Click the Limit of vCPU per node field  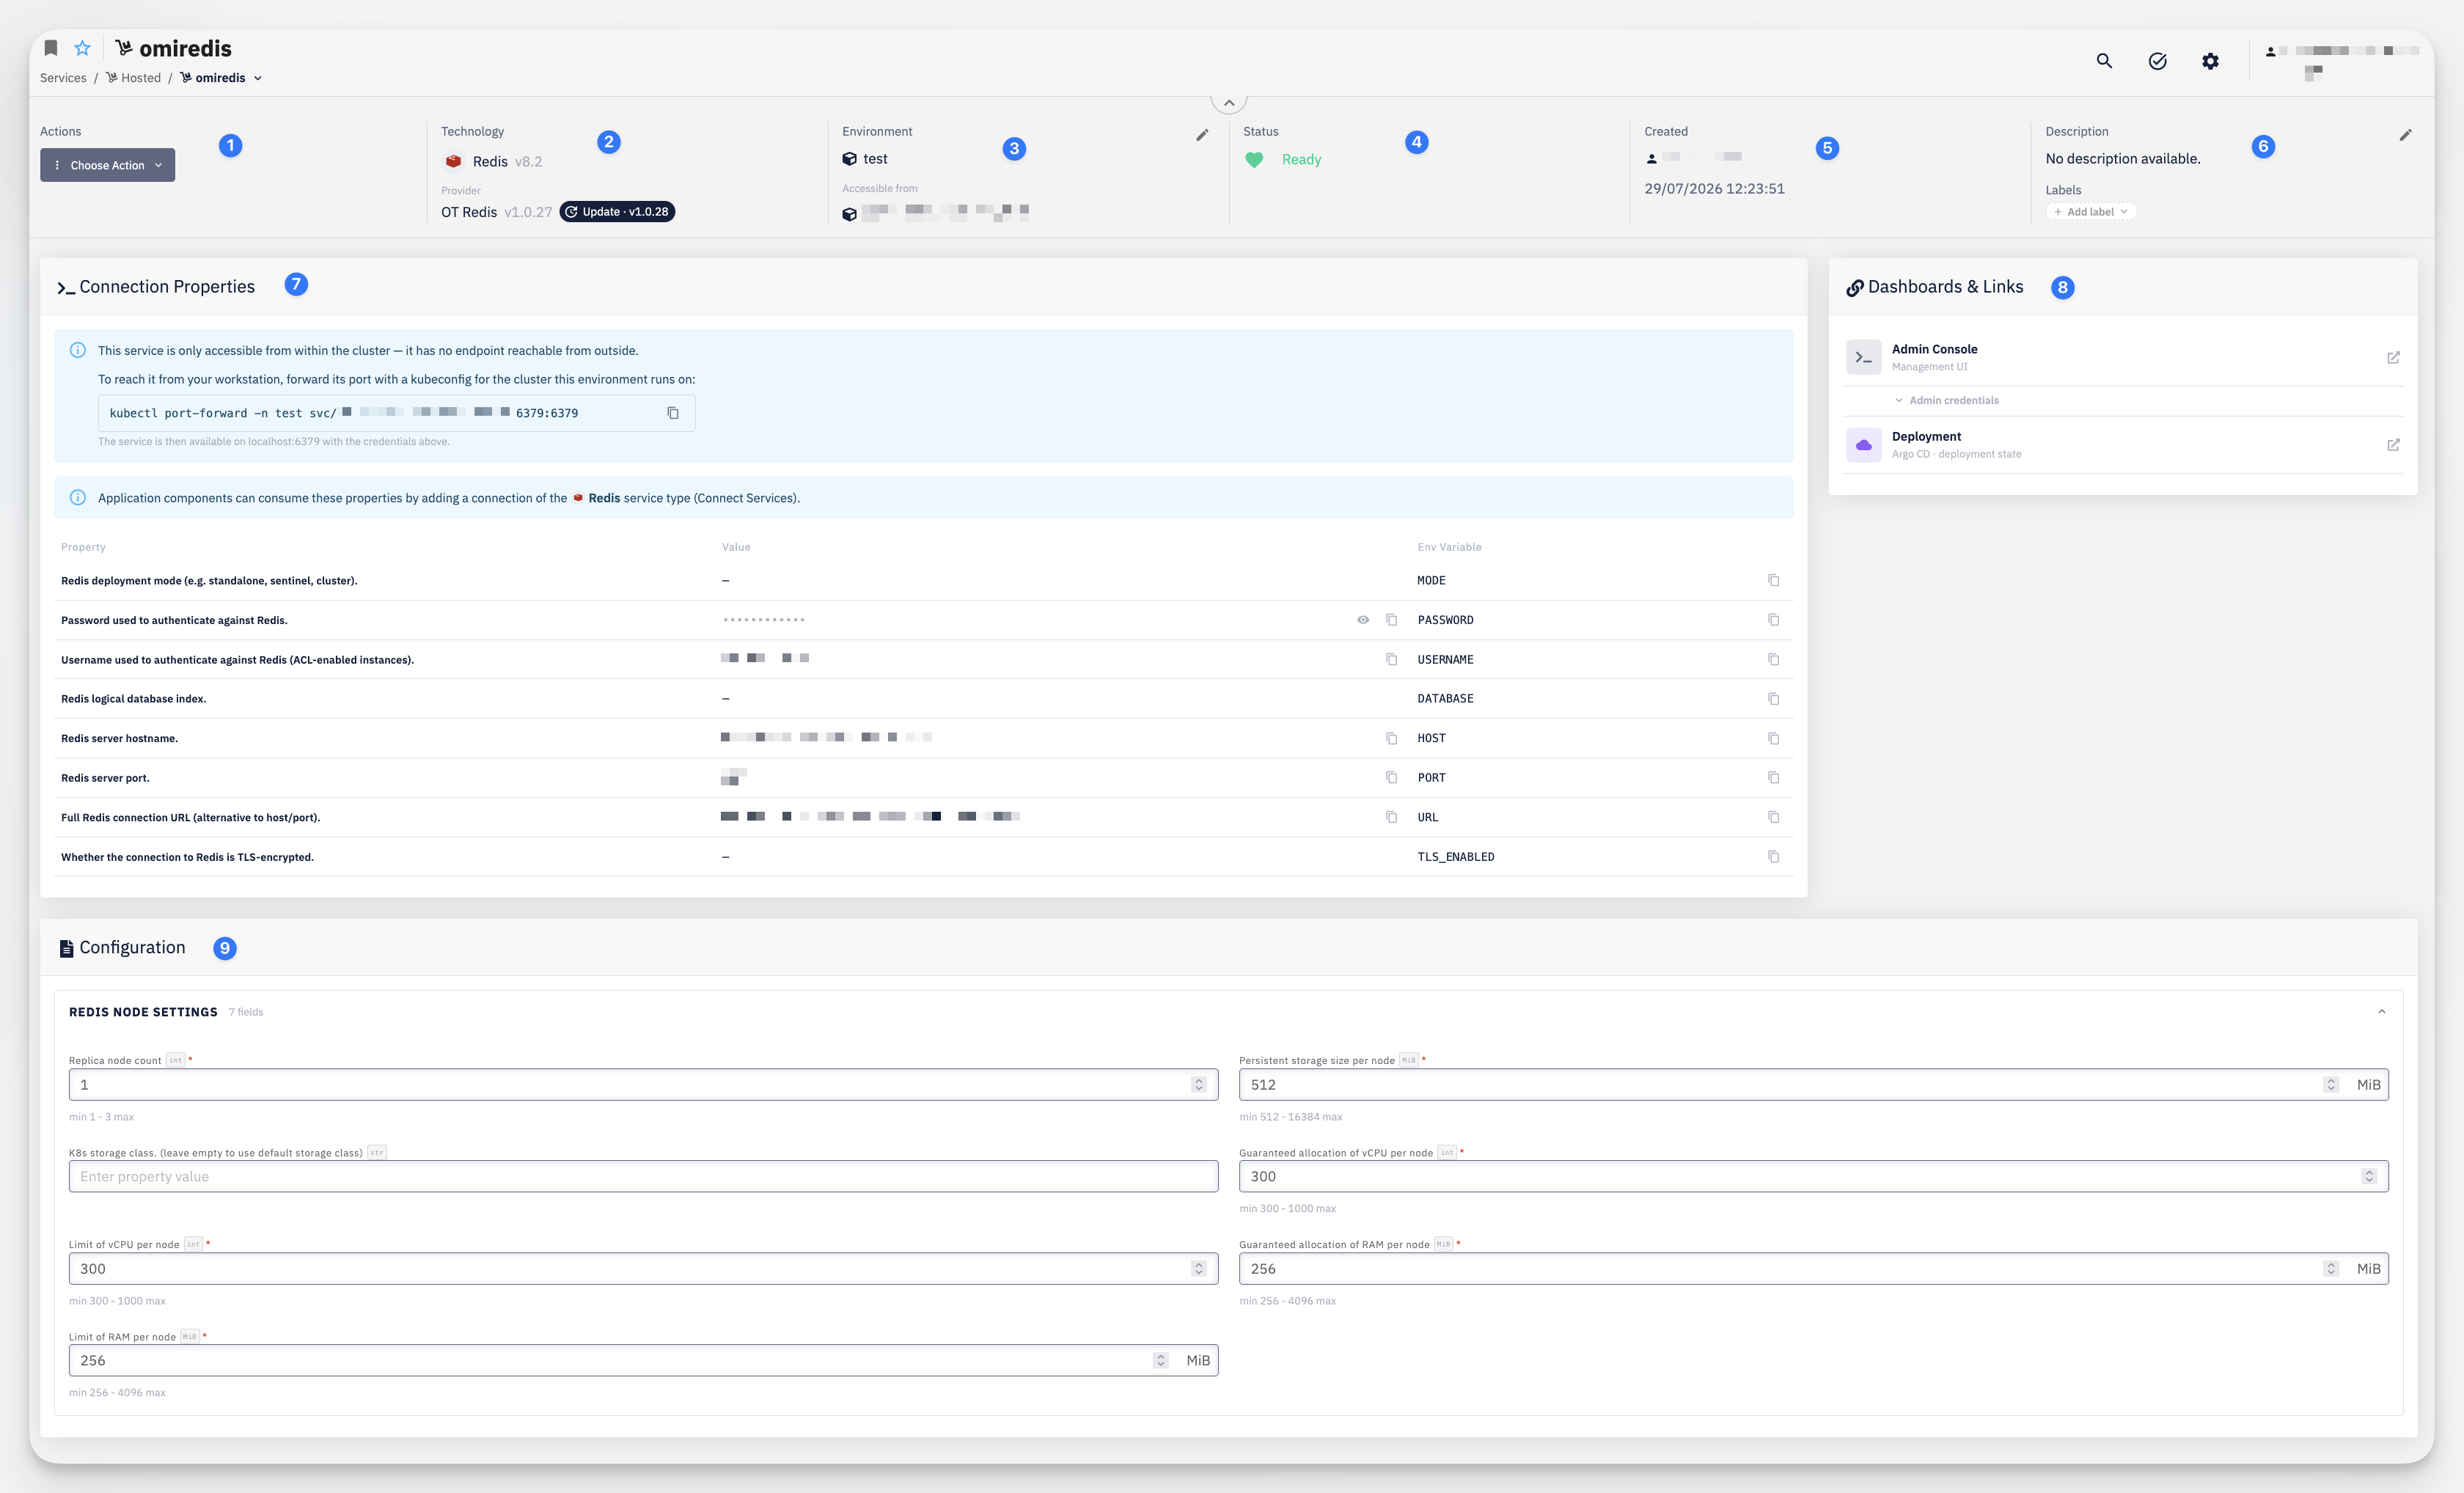tap(643, 1269)
